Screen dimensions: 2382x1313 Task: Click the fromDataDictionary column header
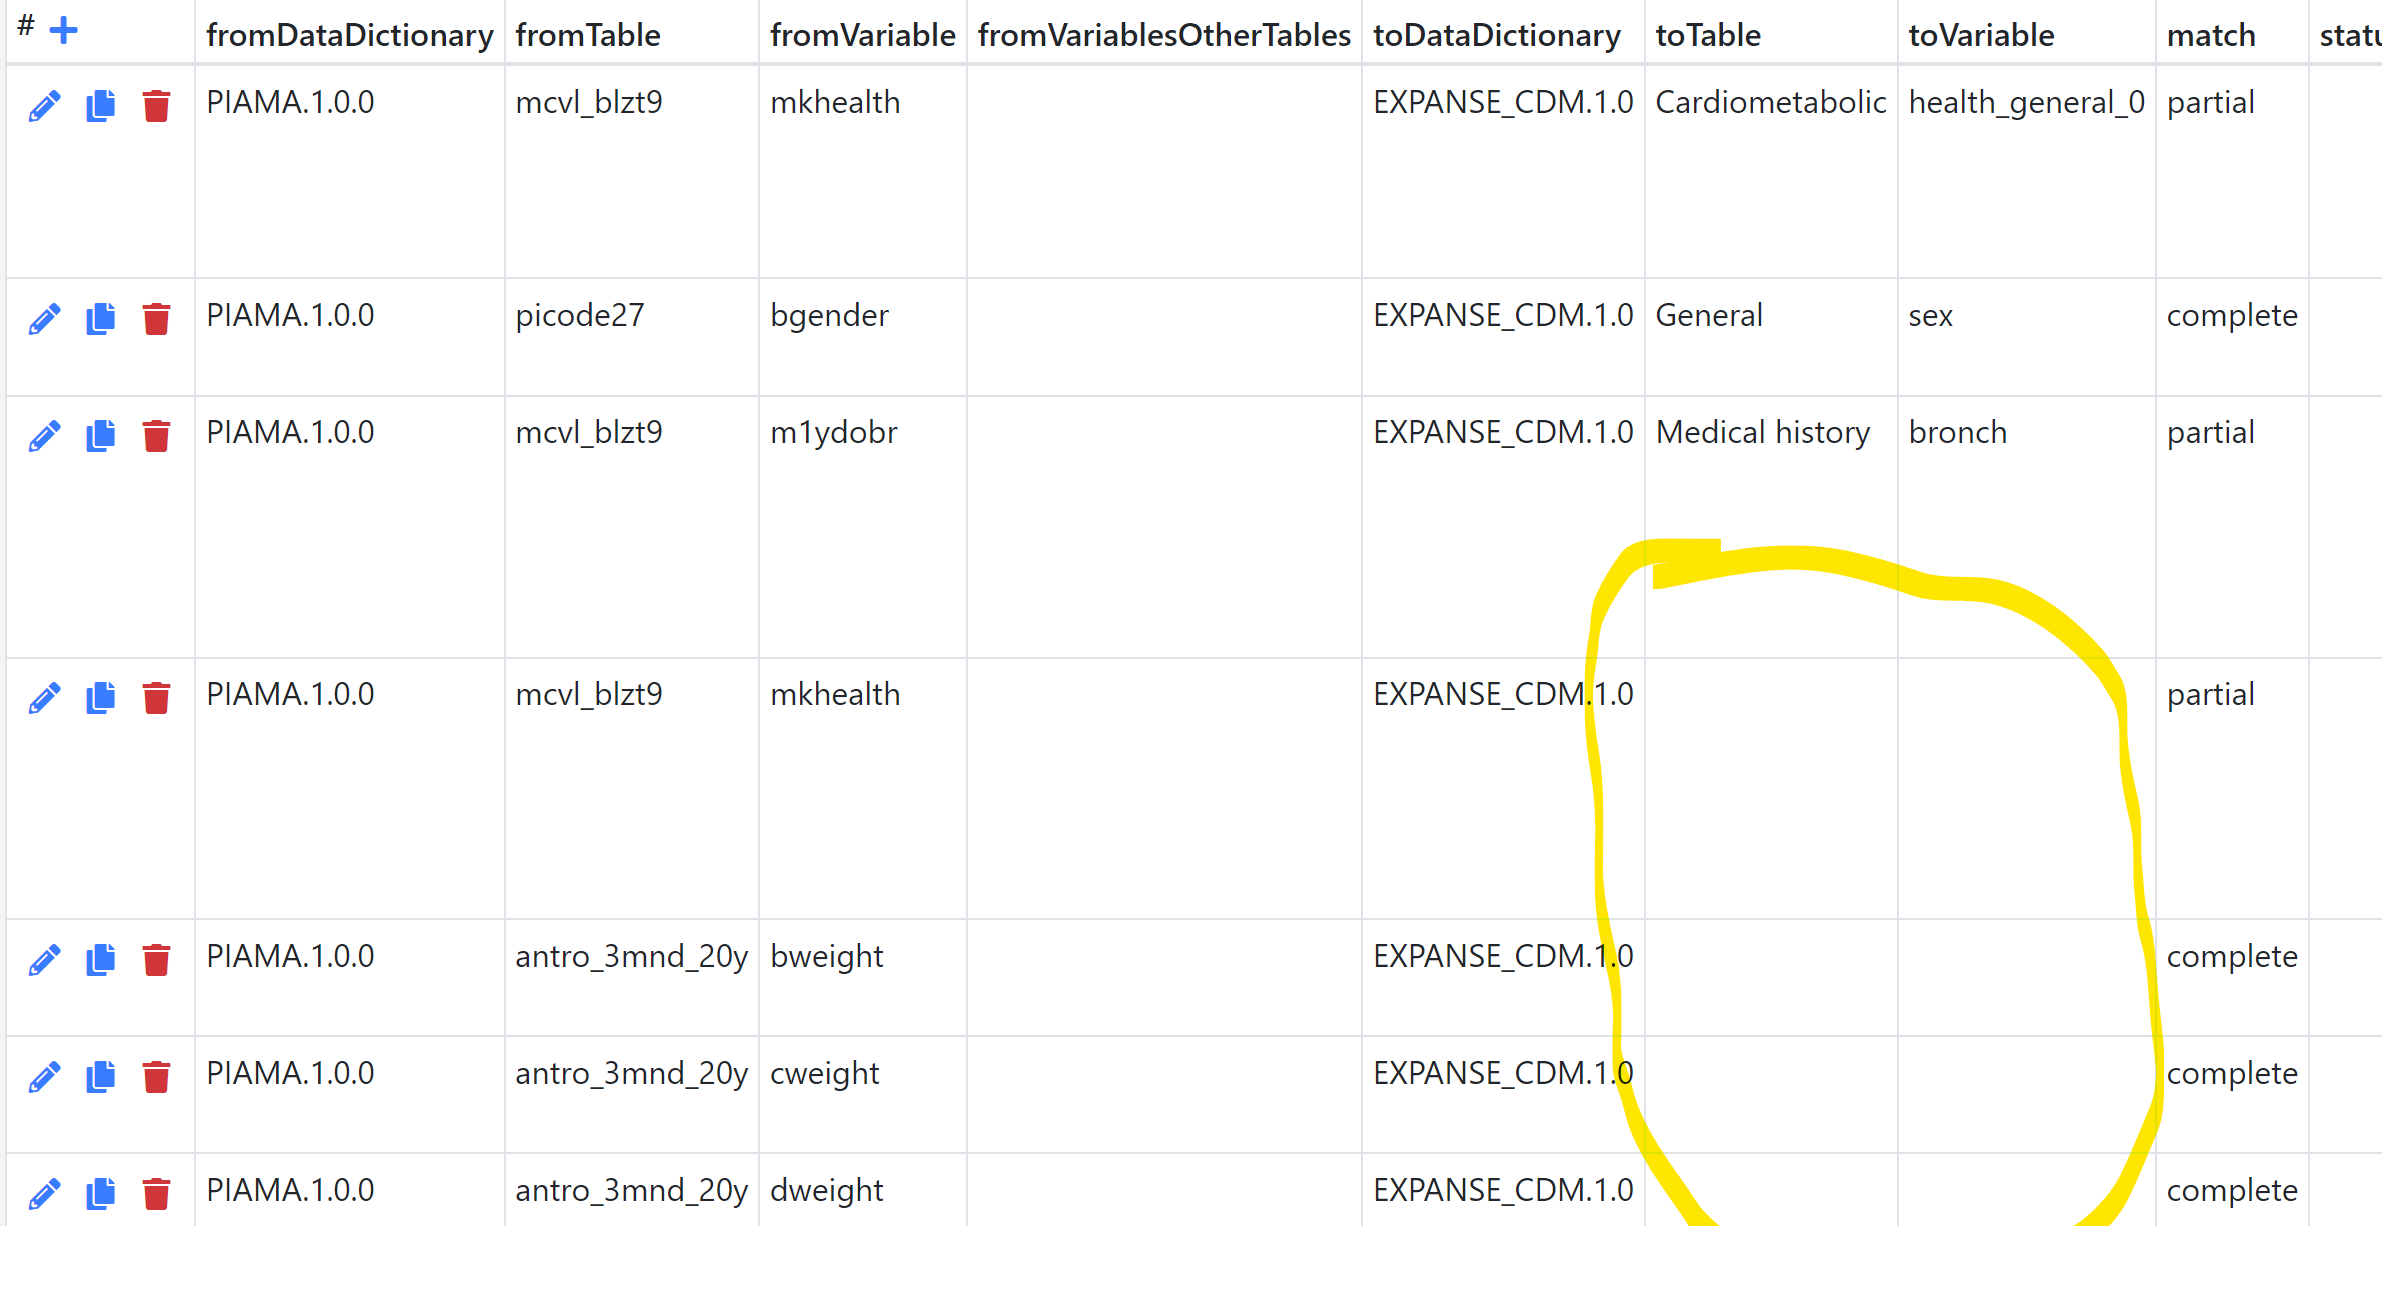click(x=349, y=36)
